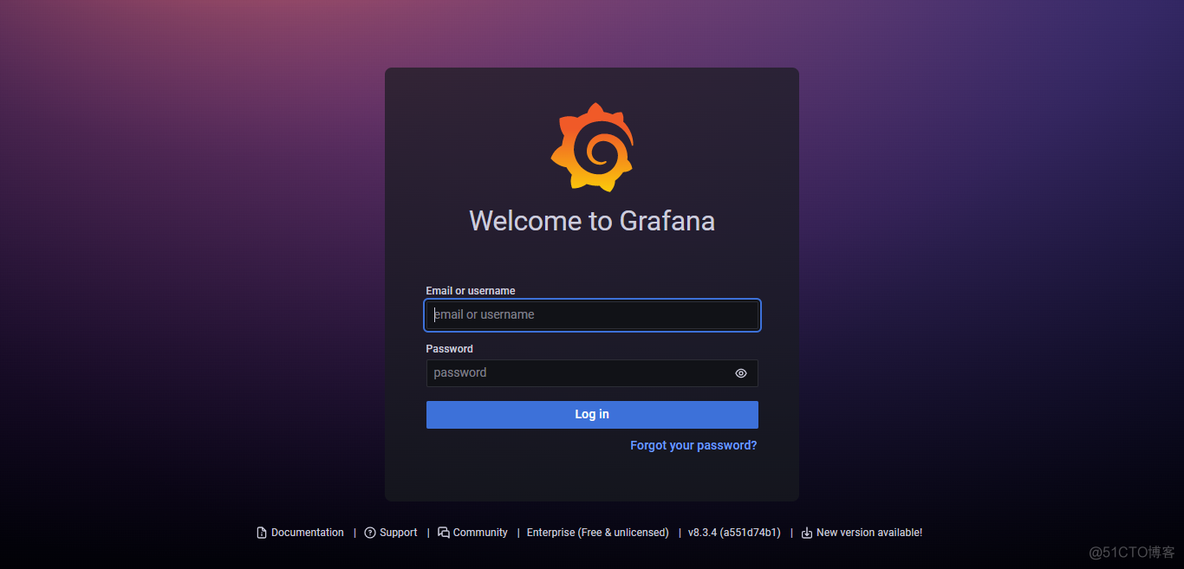Toggle password visibility eye icon
The width and height of the screenshot is (1184, 569).
coord(741,373)
